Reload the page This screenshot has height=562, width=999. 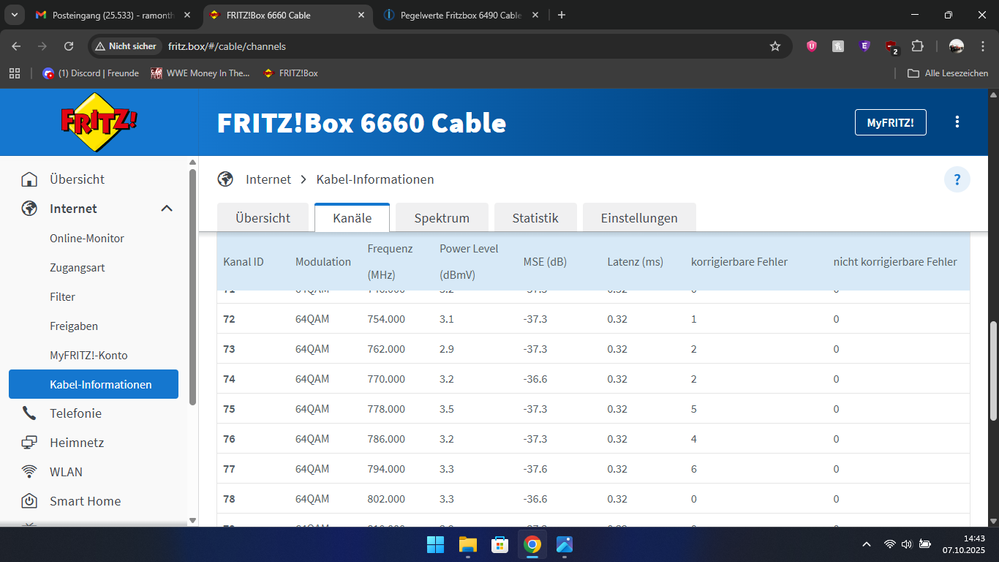[69, 46]
